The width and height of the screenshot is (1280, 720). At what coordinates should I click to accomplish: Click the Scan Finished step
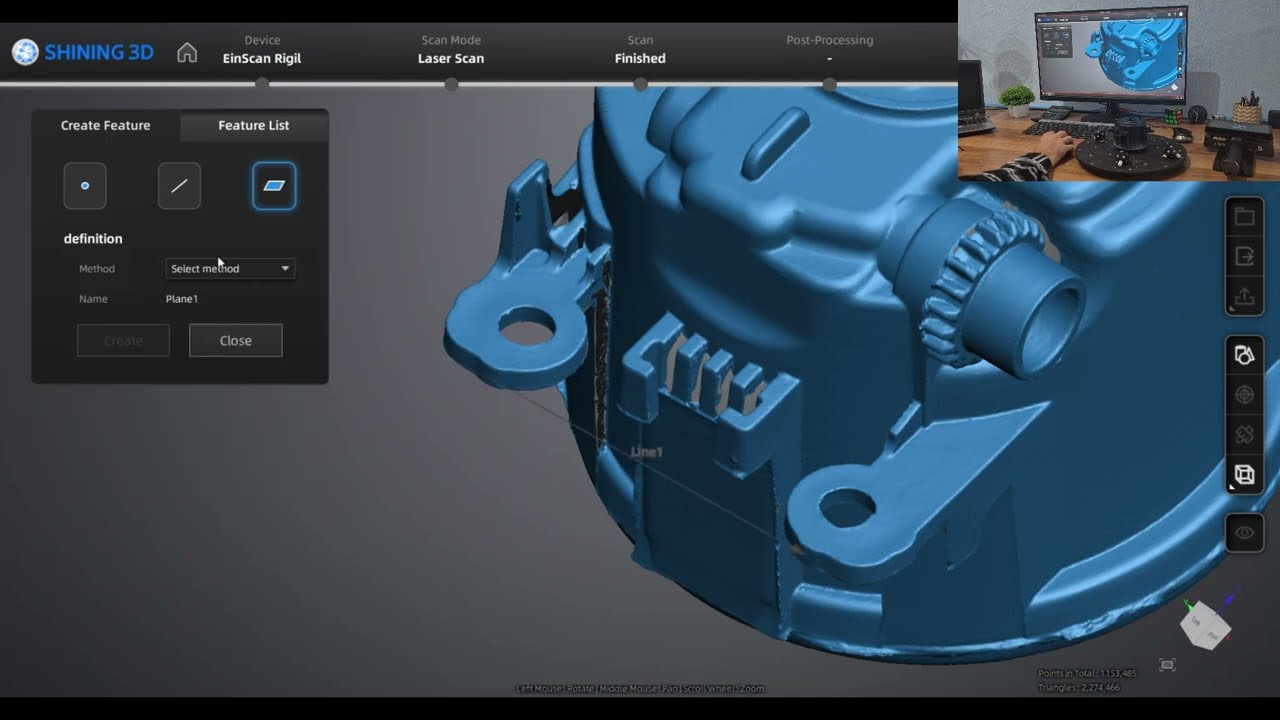[x=640, y=50]
